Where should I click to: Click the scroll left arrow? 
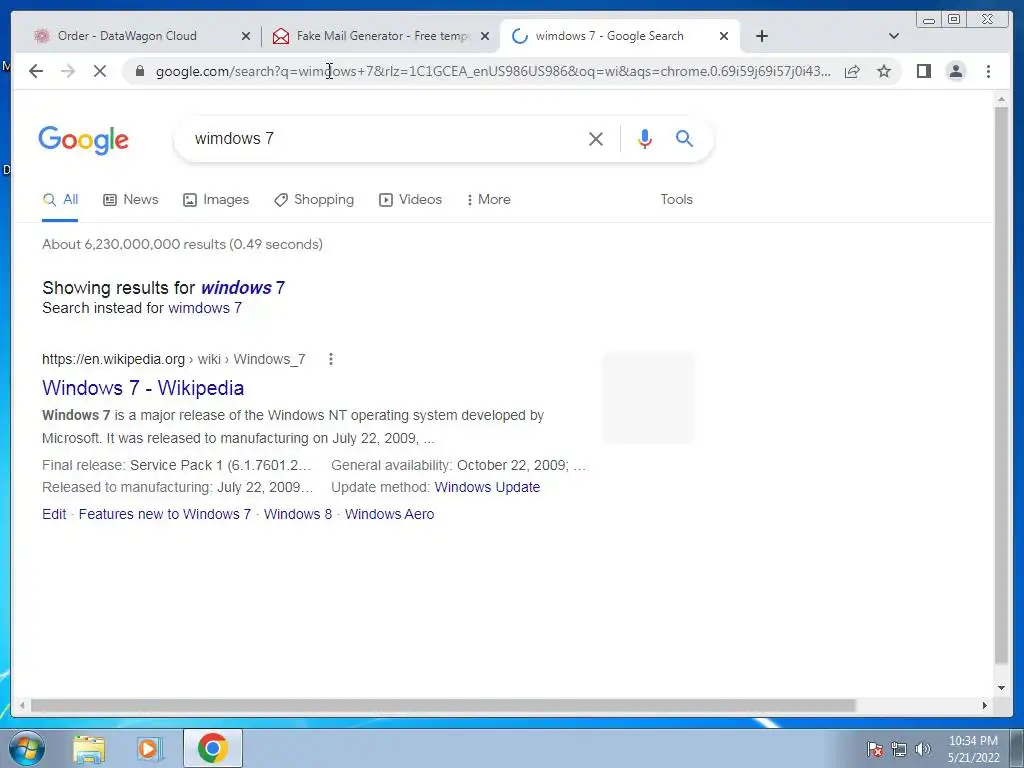click(22, 705)
